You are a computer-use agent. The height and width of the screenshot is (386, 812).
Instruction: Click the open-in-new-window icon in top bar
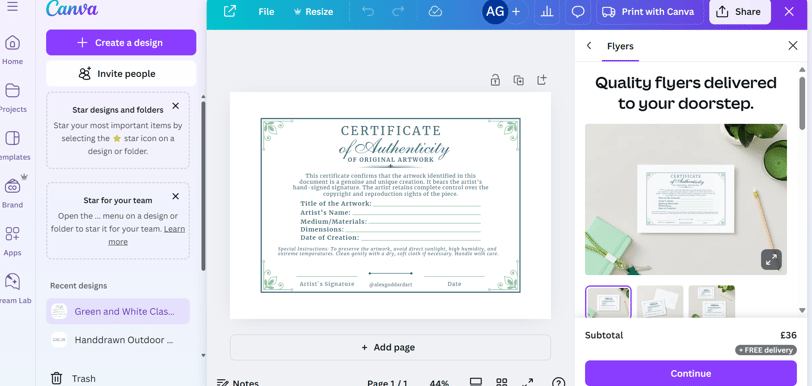click(x=229, y=11)
